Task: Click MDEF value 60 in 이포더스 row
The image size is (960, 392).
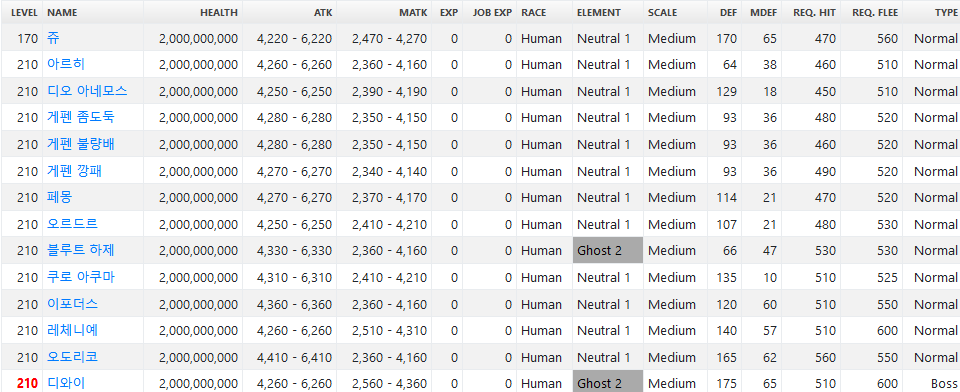Action: pos(770,304)
